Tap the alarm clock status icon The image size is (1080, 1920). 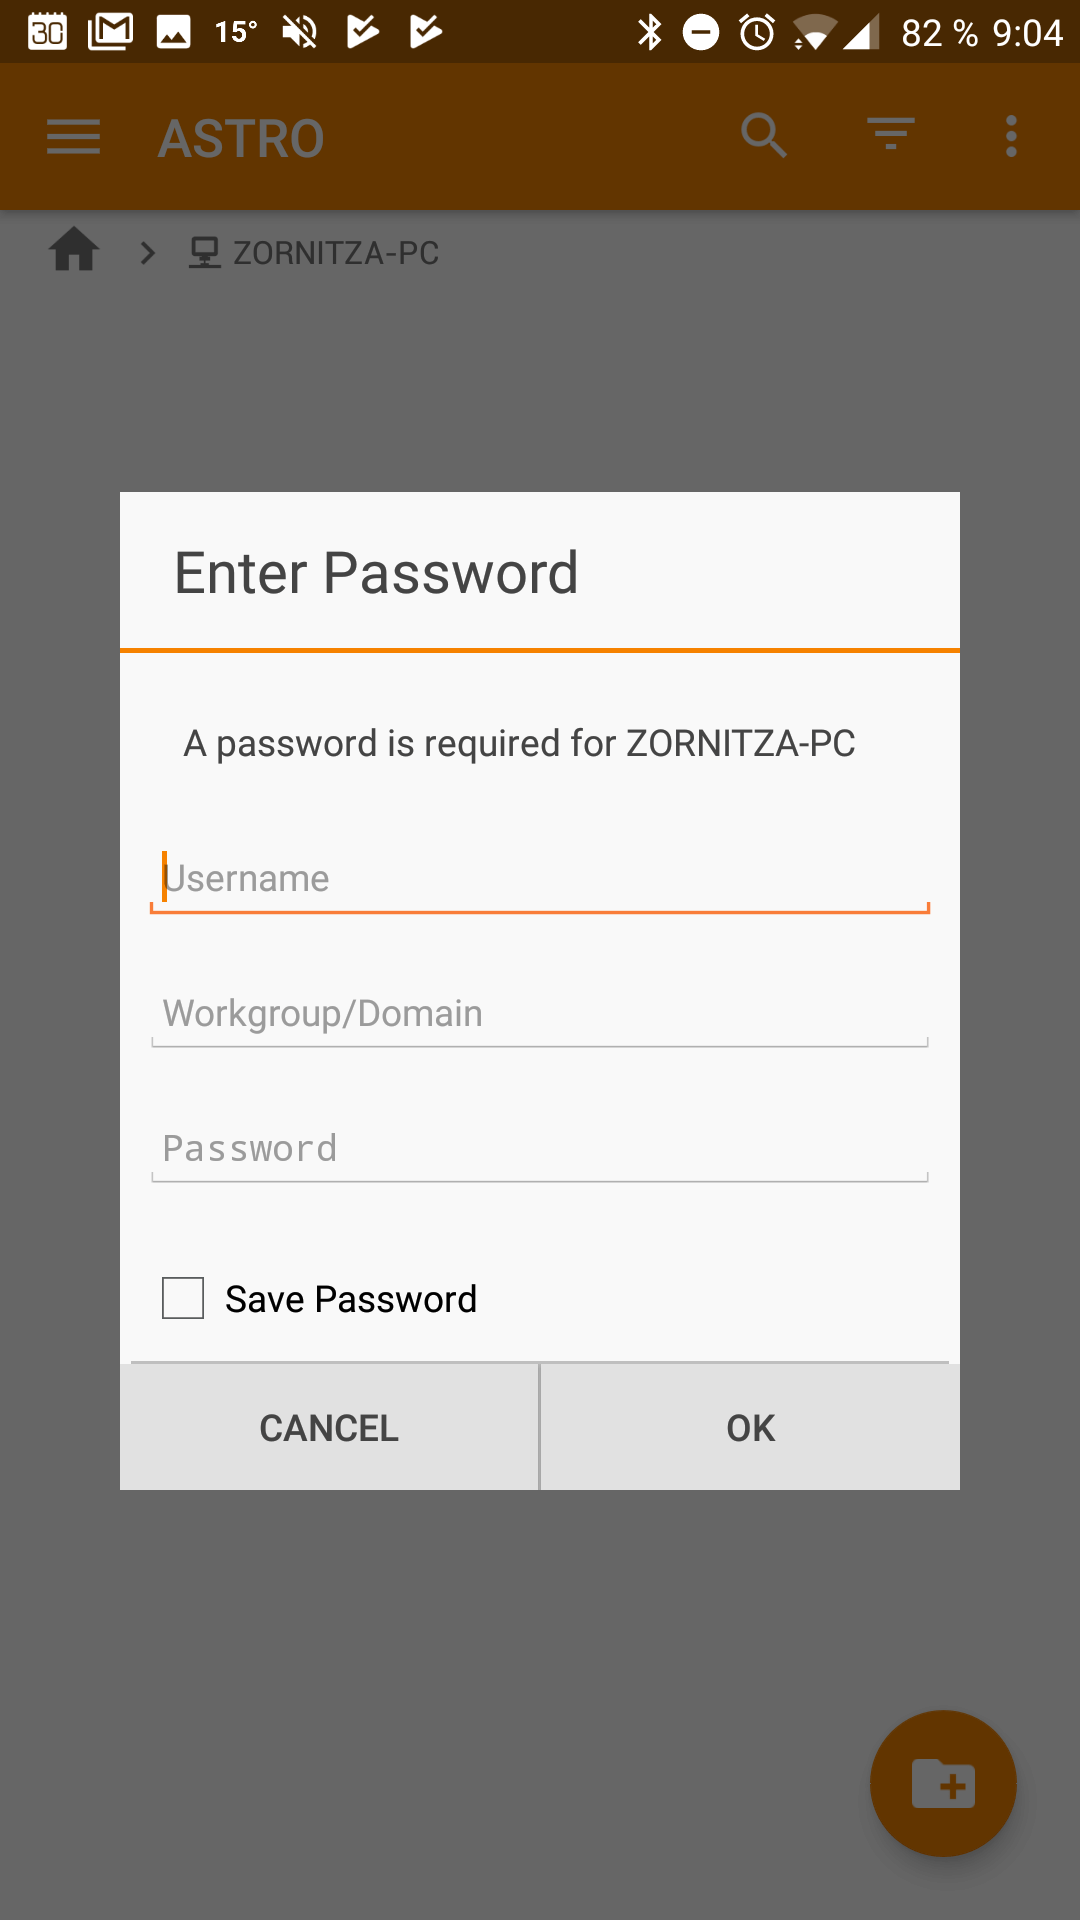tap(757, 32)
